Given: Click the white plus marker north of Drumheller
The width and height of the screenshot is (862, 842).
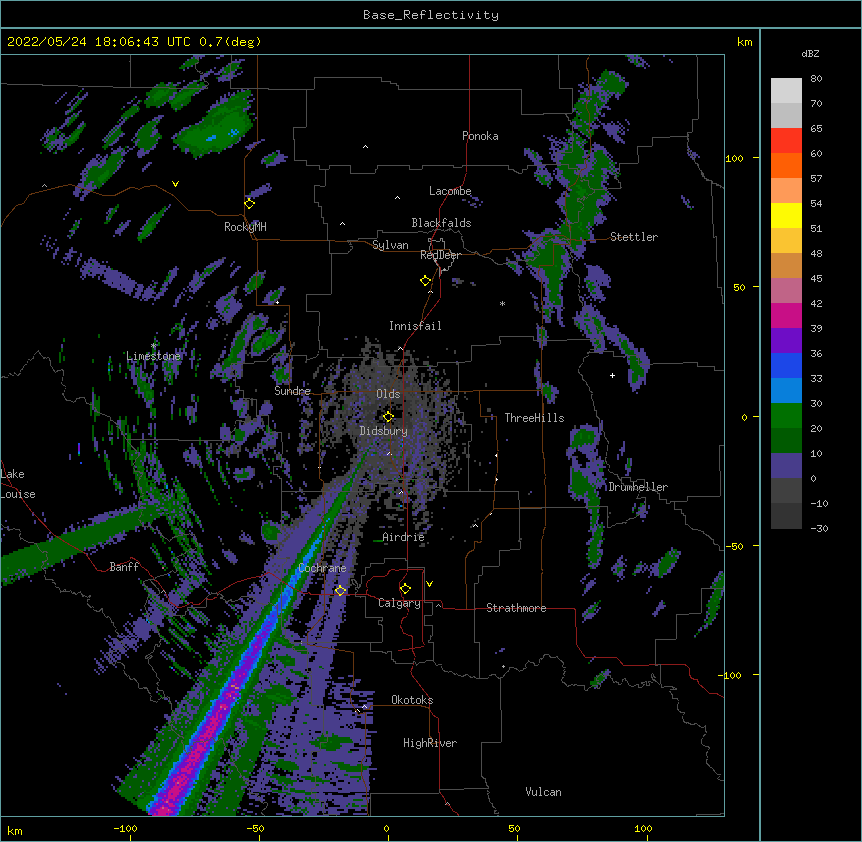Looking at the screenshot, I should click(x=612, y=375).
